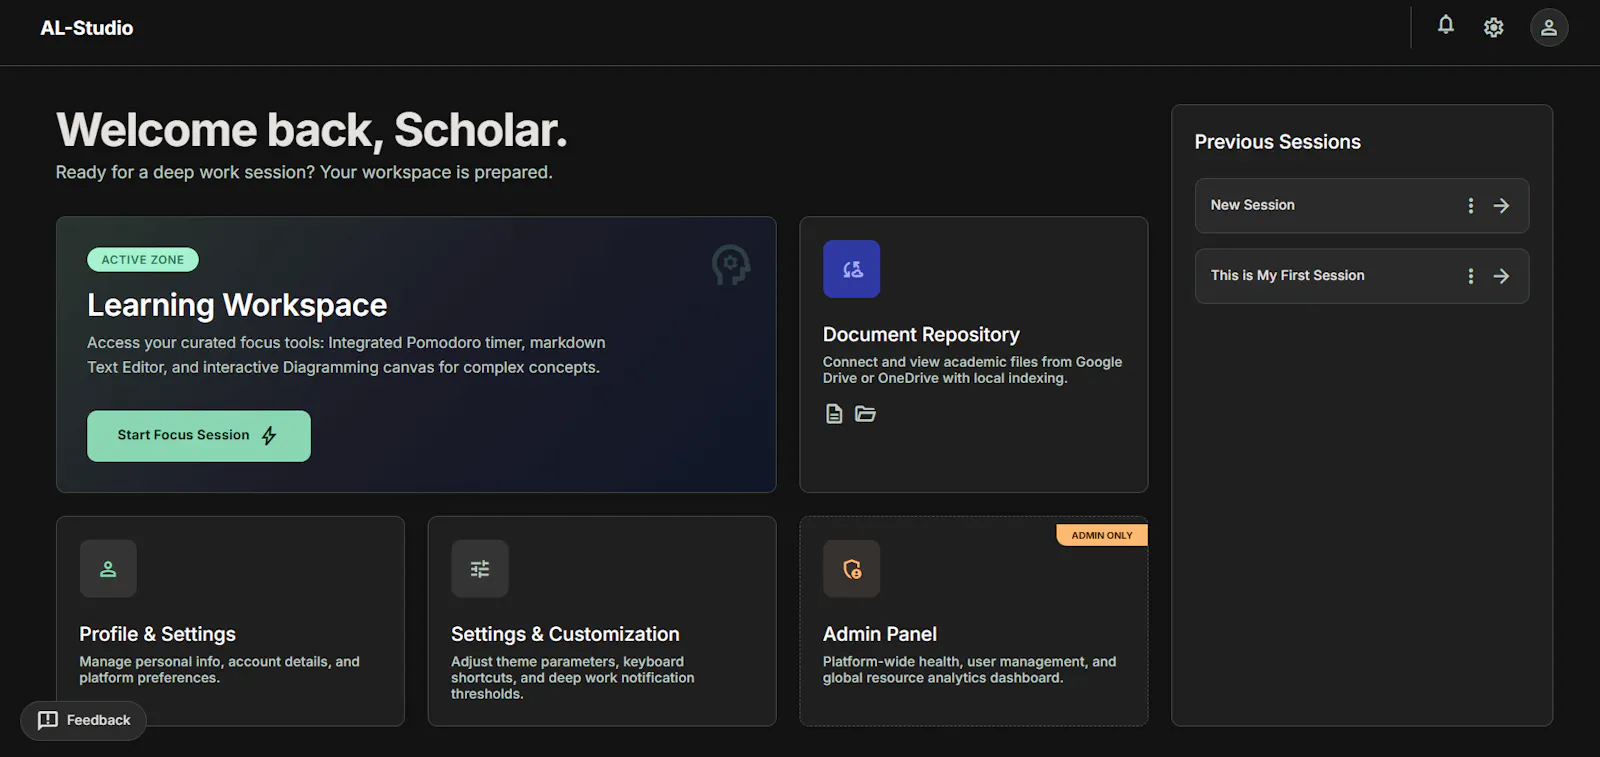Click the sliders icon for Settings & Customization
Viewport: 1600px width, 757px height.
pyautogui.click(x=480, y=569)
